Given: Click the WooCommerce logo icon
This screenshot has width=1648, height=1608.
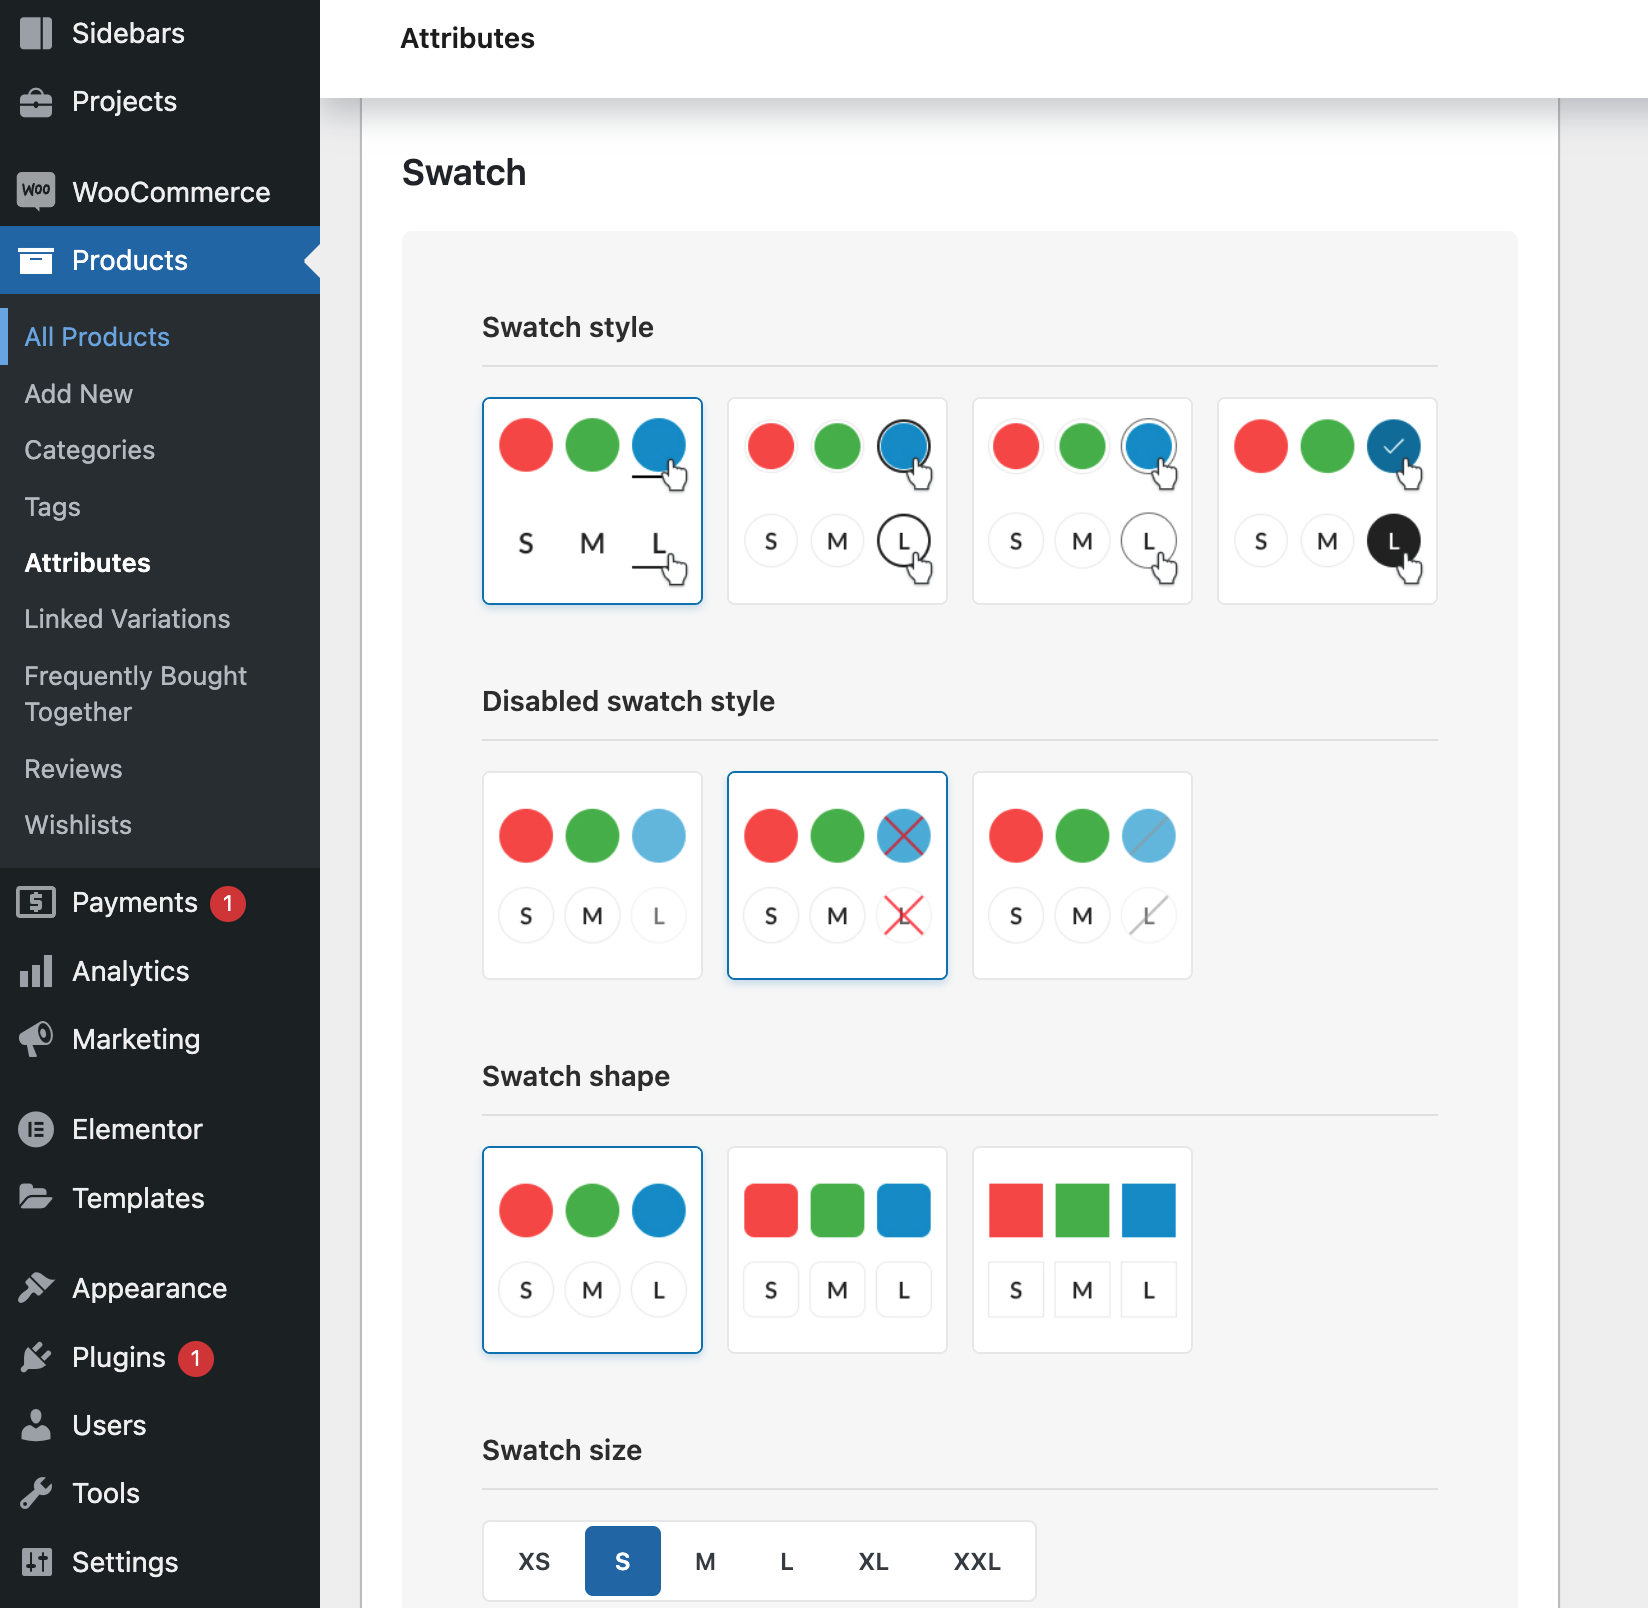Looking at the screenshot, I should pos(36,191).
